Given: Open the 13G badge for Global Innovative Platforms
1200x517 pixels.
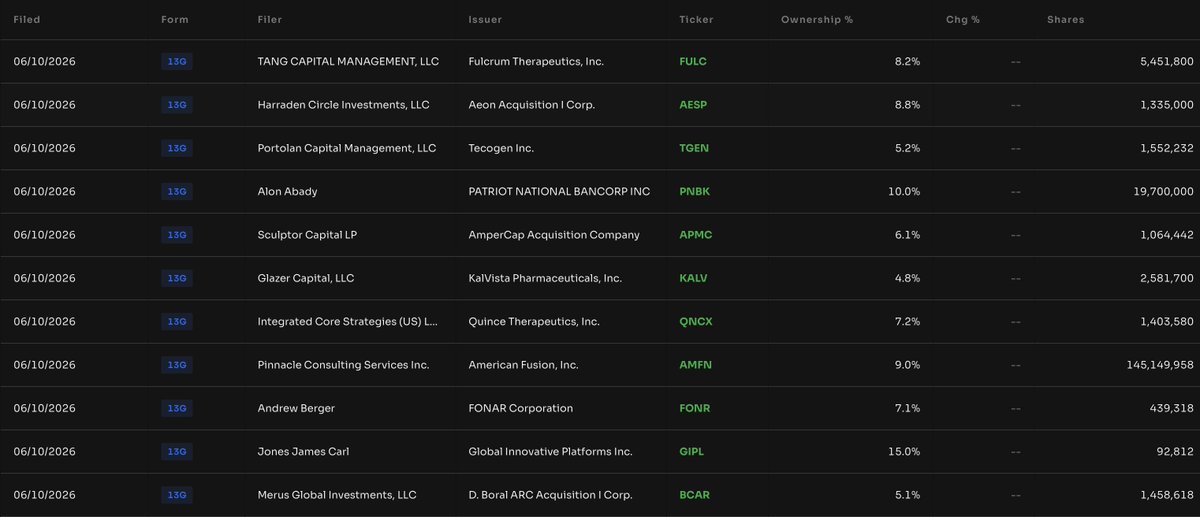Looking at the screenshot, I should point(176,452).
